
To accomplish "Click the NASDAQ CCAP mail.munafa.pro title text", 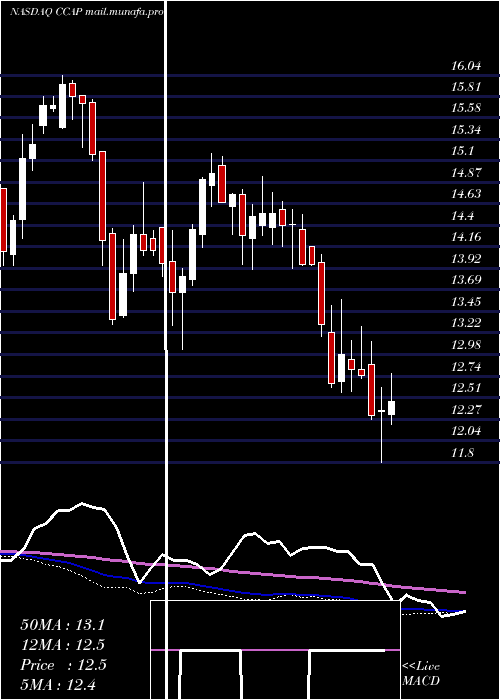I will tap(86, 12).
